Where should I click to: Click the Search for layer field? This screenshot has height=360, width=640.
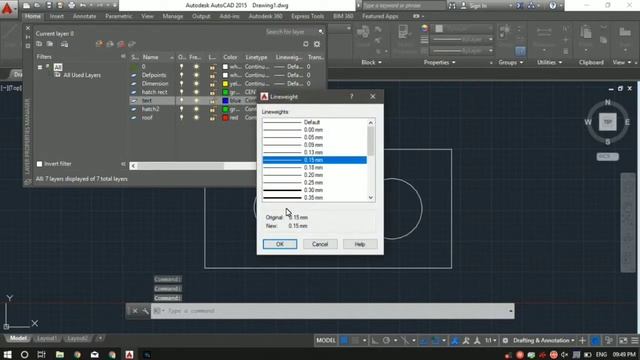[290, 31]
